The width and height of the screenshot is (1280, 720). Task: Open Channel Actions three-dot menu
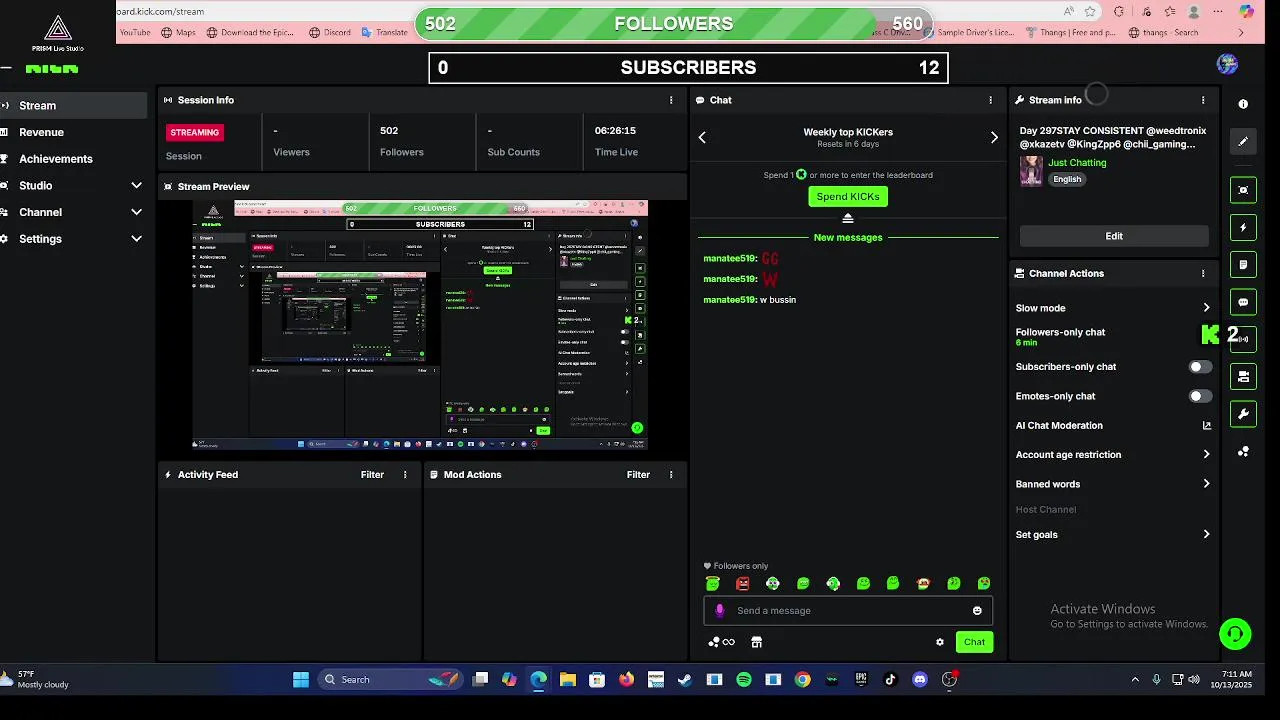pos(1203,273)
